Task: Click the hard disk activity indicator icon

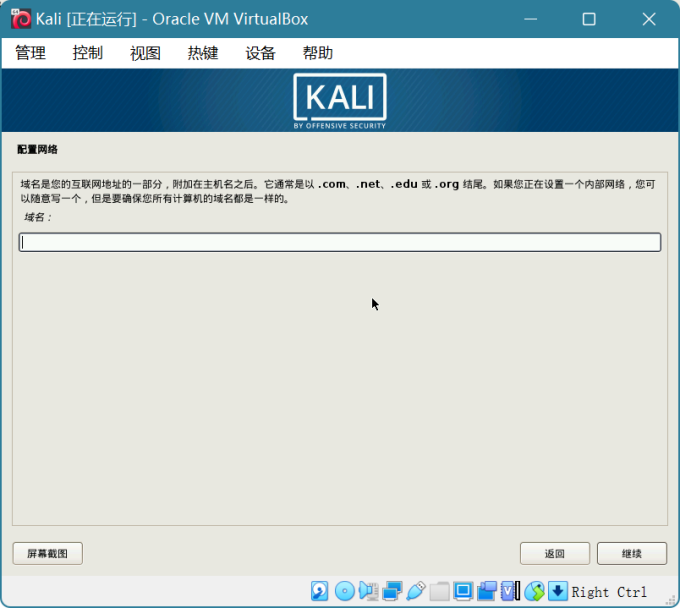Action: [x=320, y=591]
